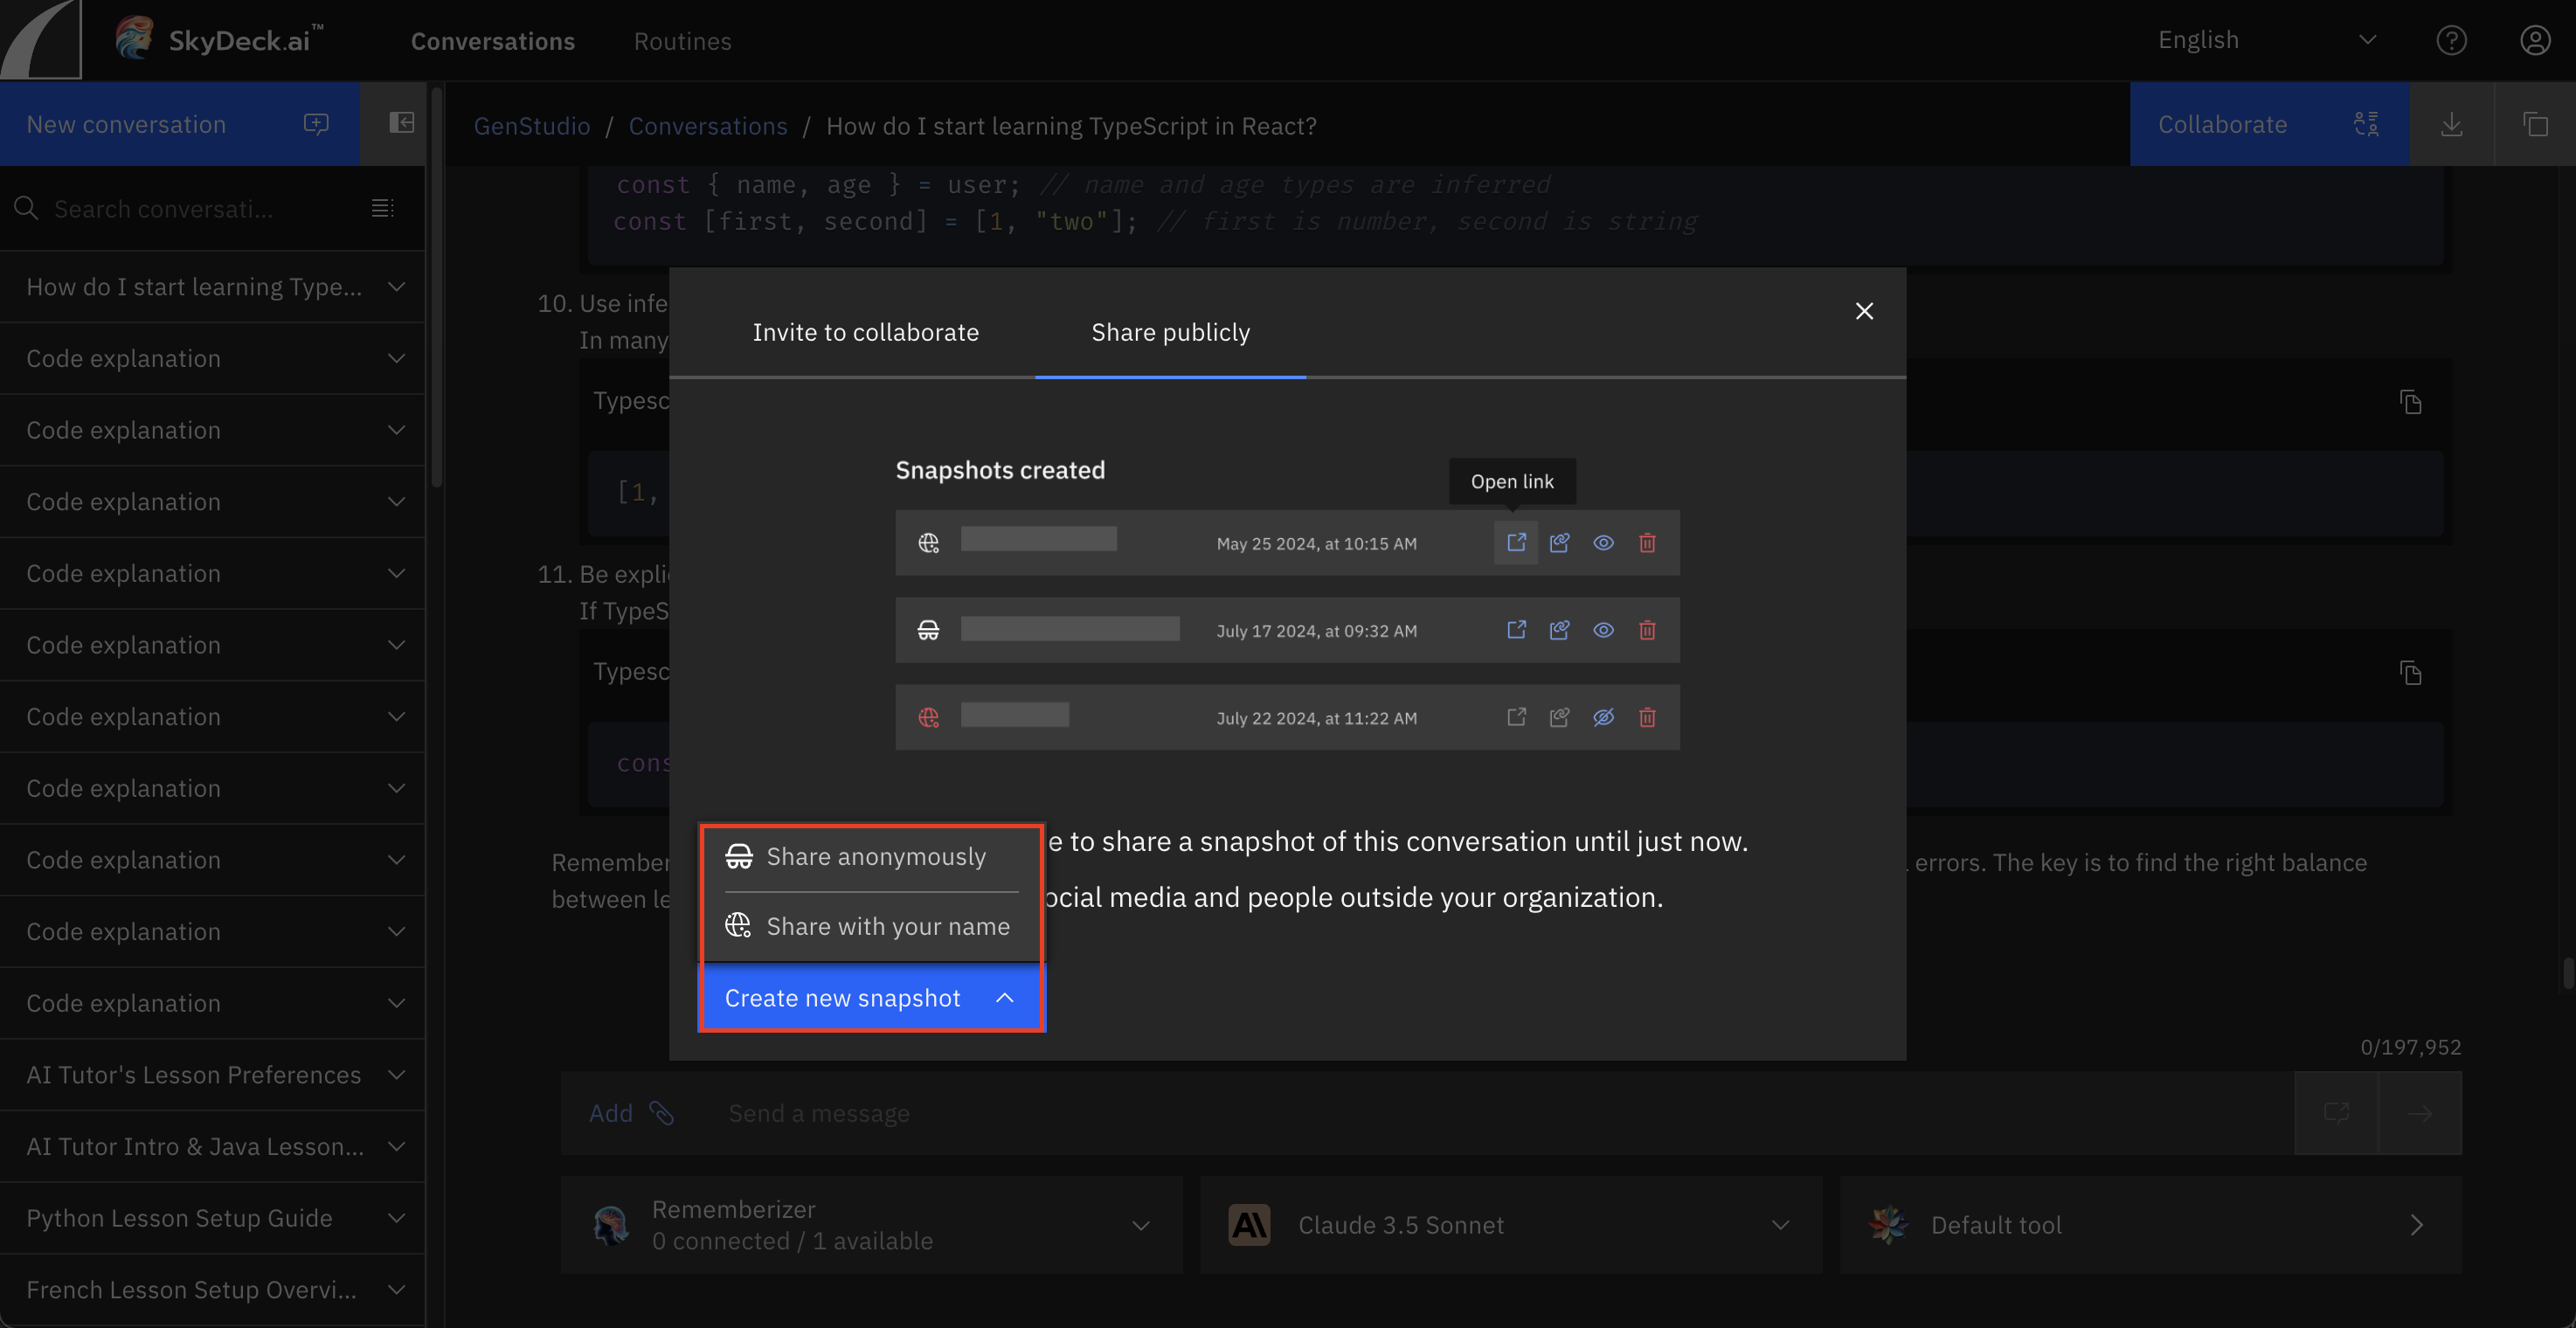
Task: Click the download conversation icon
Action: pyautogui.click(x=2451, y=124)
